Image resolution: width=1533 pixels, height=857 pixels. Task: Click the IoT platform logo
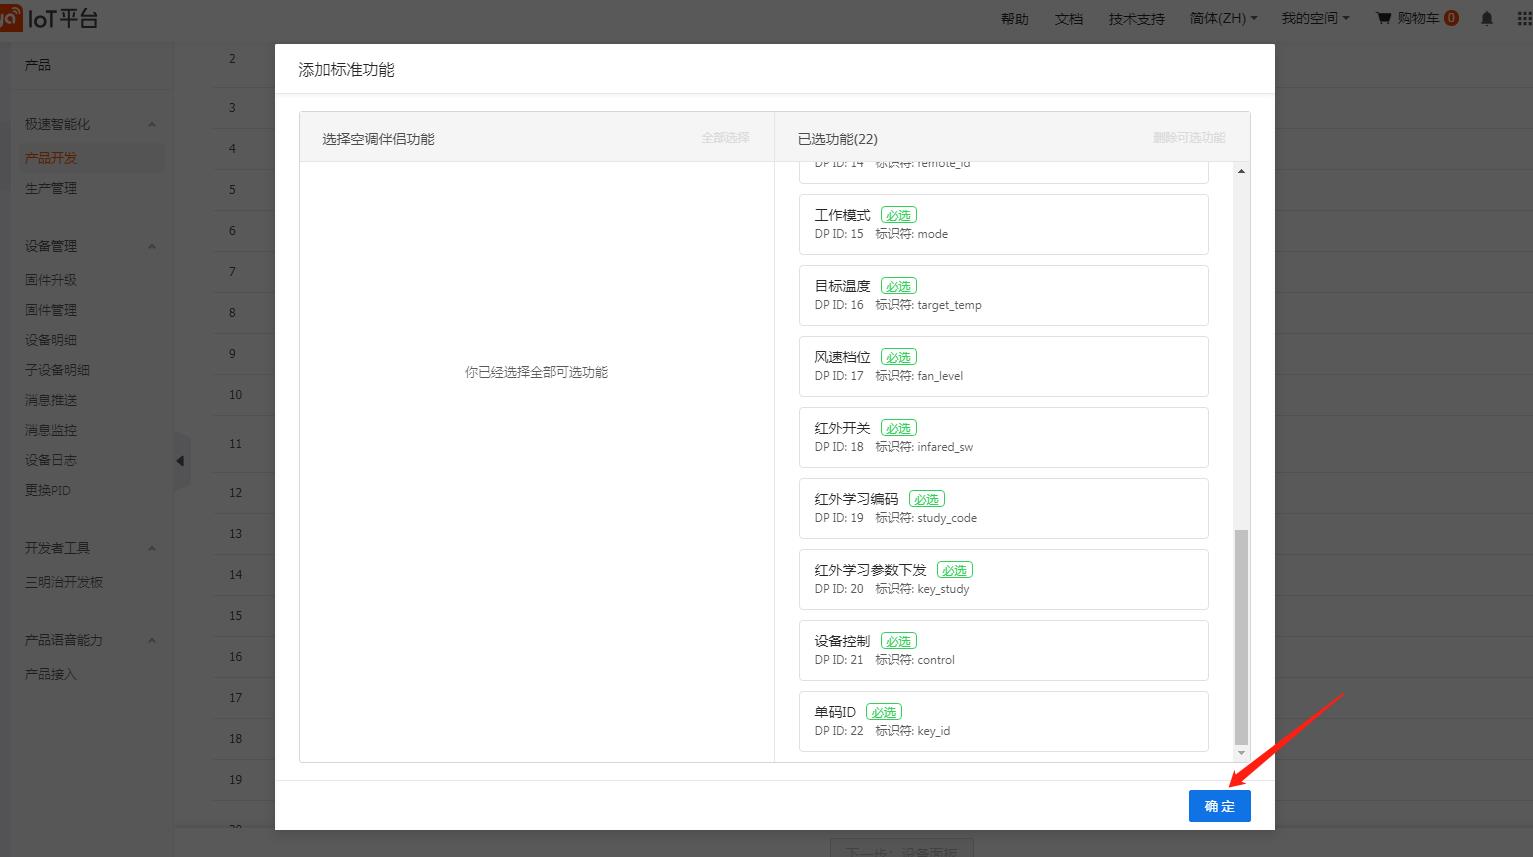point(49,18)
